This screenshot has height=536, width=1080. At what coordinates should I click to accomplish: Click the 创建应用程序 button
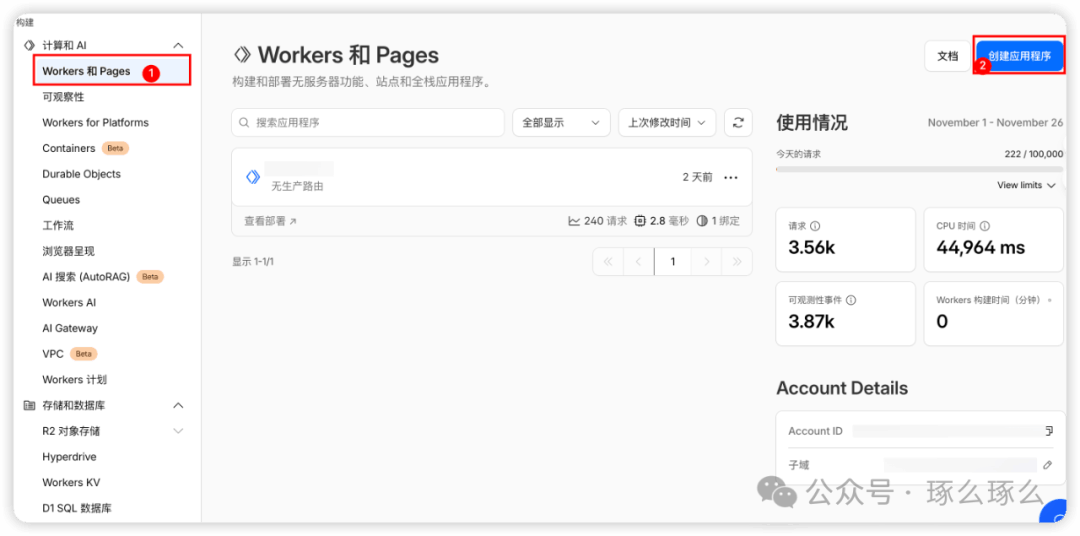coord(1019,56)
